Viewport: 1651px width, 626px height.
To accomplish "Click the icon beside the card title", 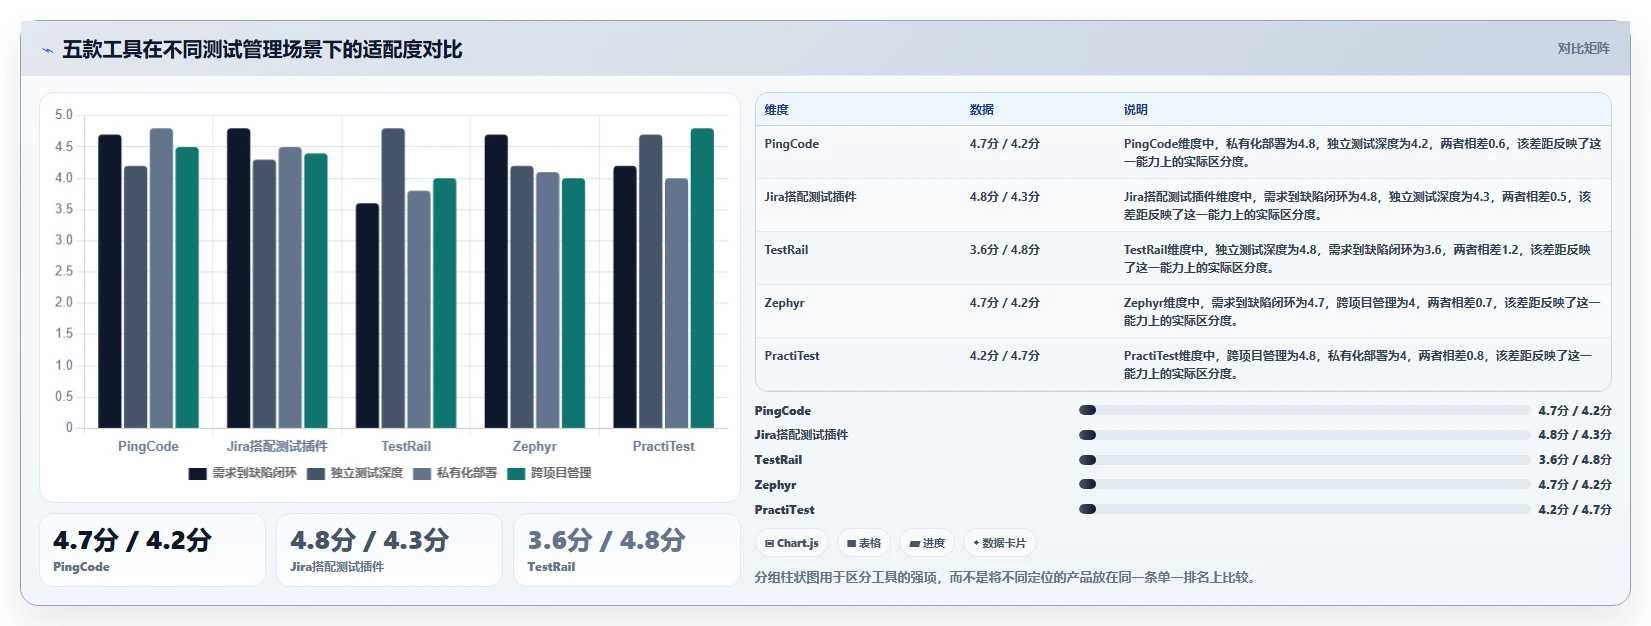I will pos(47,50).
